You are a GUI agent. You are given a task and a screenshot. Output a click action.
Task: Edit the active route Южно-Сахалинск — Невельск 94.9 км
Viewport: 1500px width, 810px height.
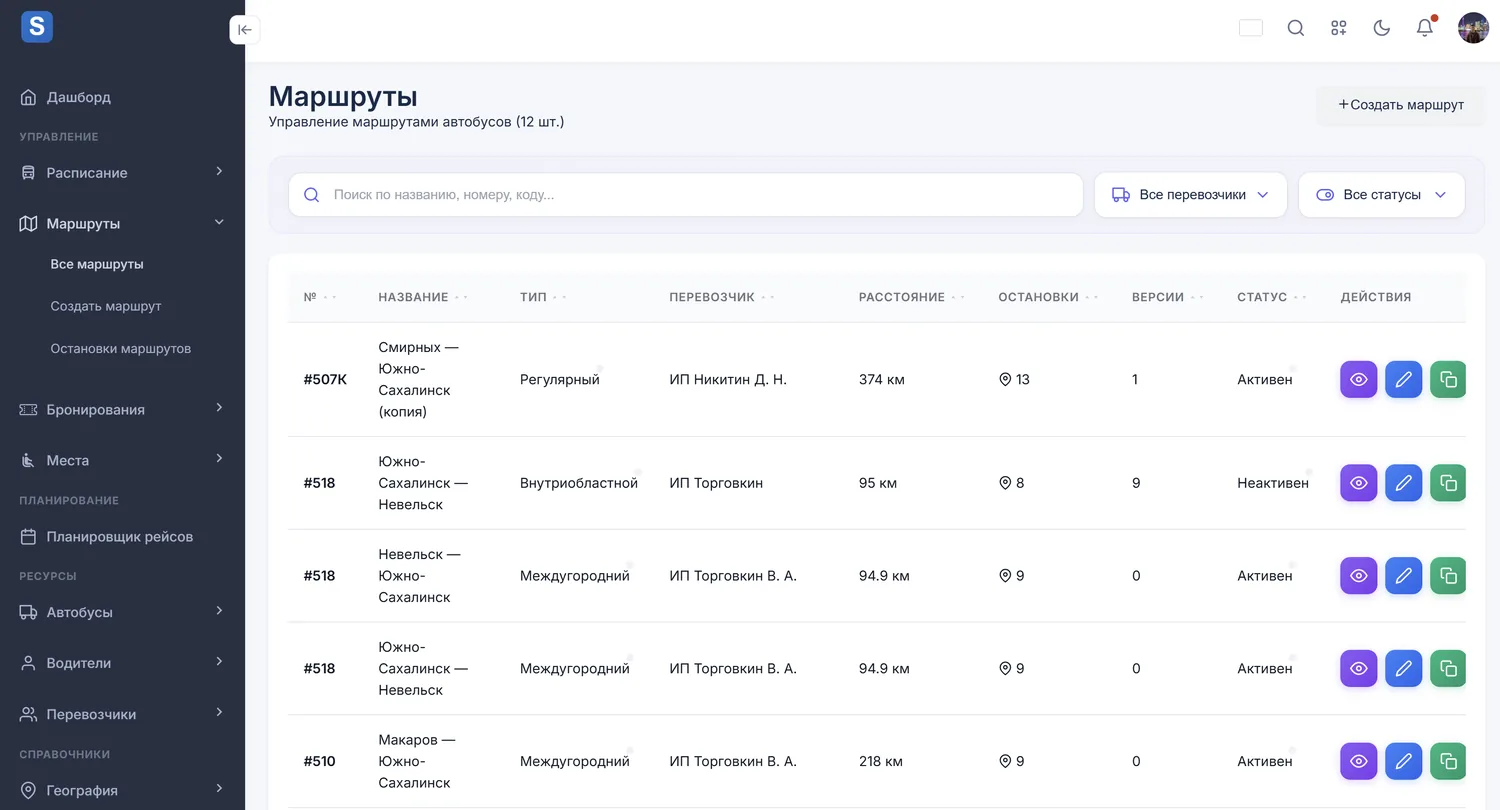click(x=1404, y=668)
